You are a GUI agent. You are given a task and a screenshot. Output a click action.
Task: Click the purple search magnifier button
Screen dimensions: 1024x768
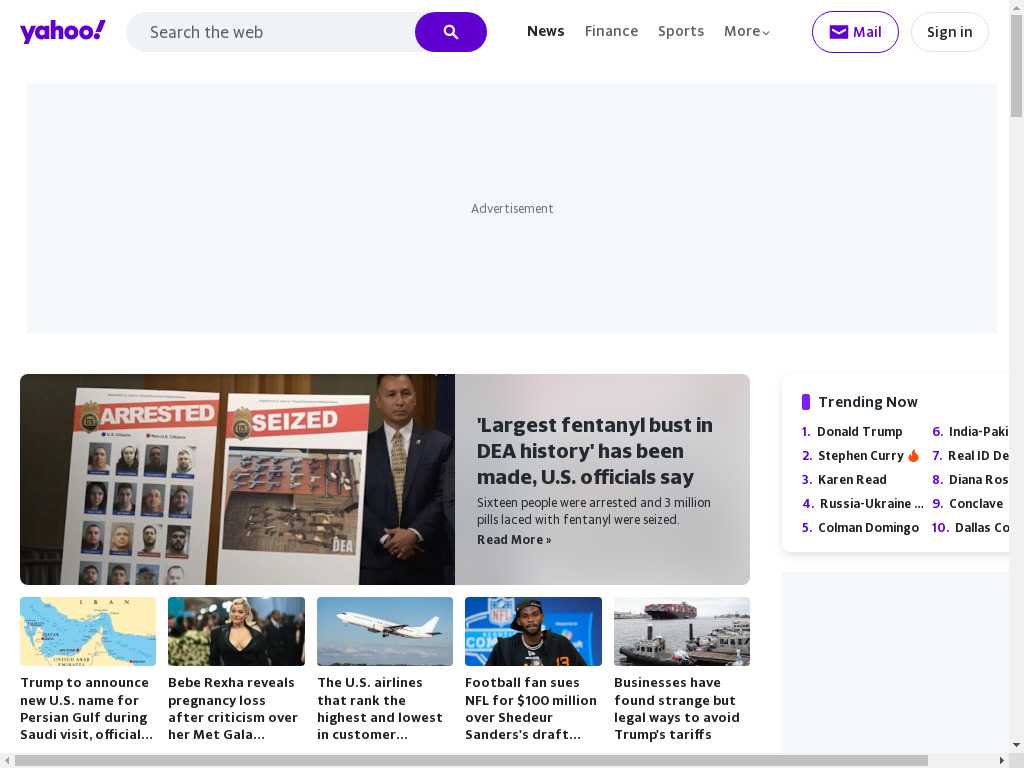pyautogui.click(x=451, y=32)
